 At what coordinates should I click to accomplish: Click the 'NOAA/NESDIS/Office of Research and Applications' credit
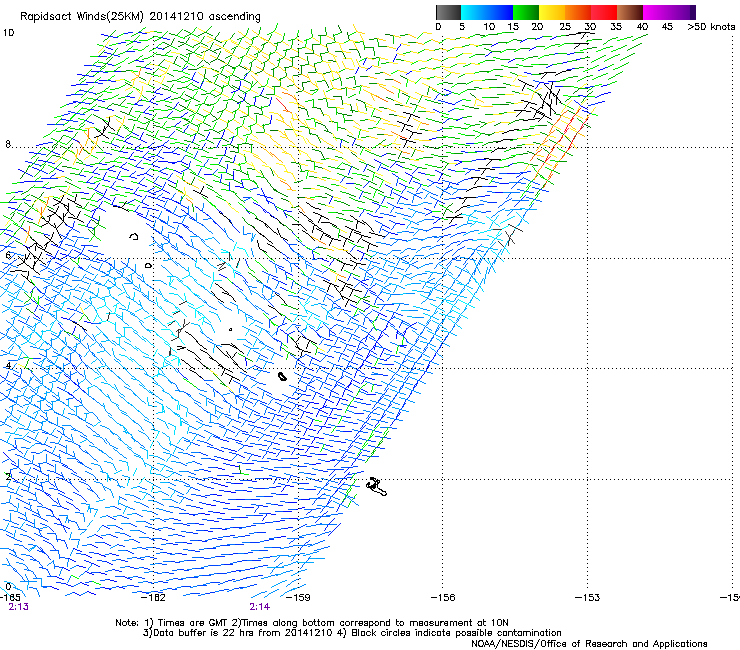tap(589, 643)
